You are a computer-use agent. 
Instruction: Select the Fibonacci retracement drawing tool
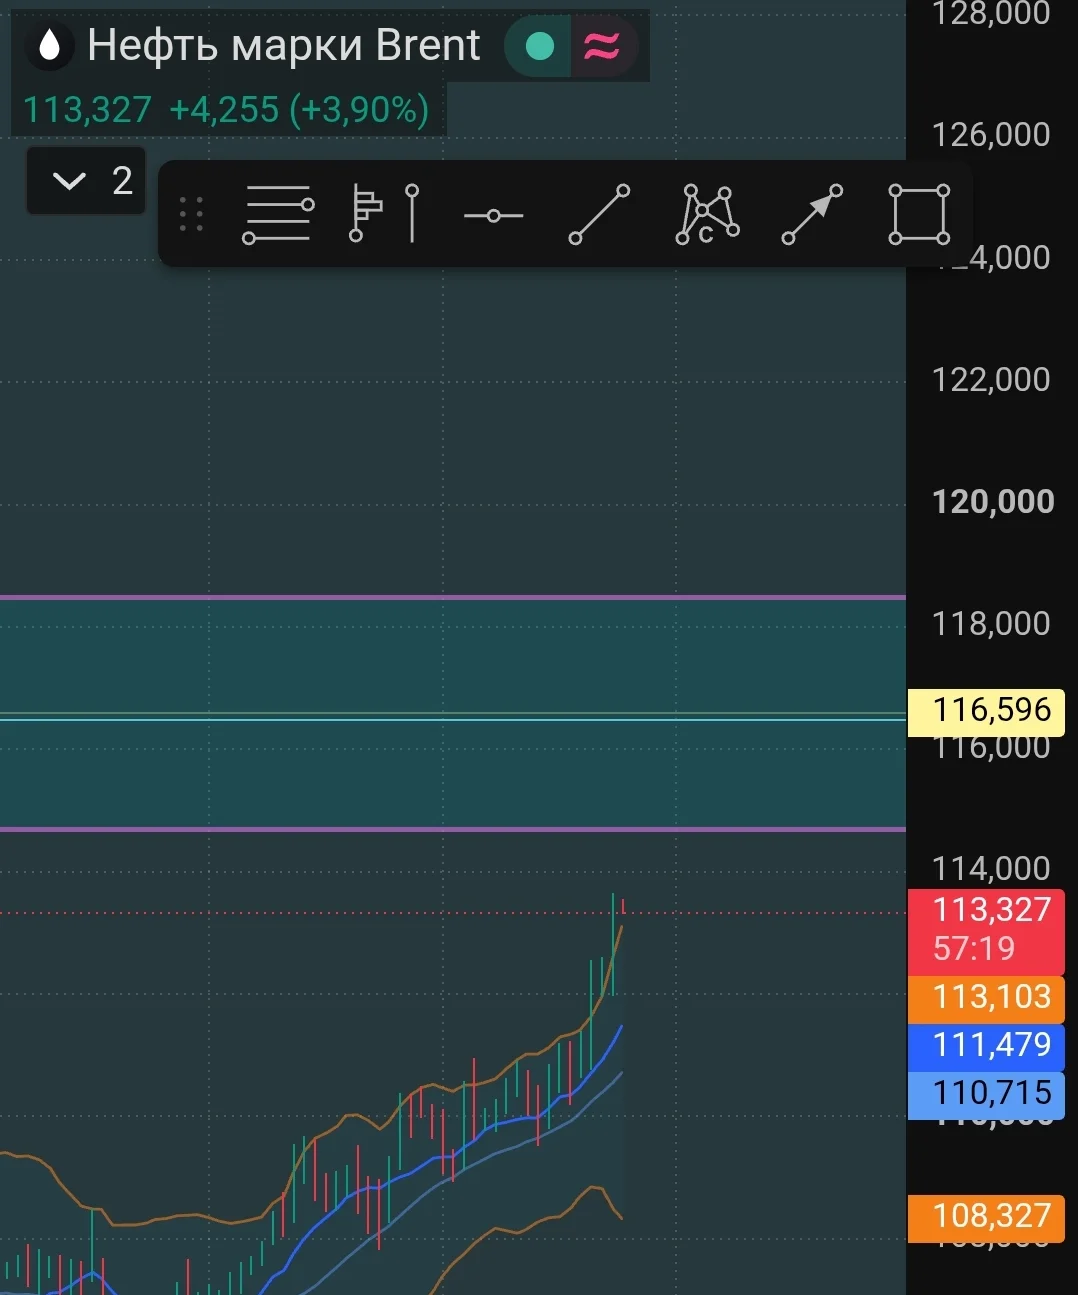[x=278, y=214]
